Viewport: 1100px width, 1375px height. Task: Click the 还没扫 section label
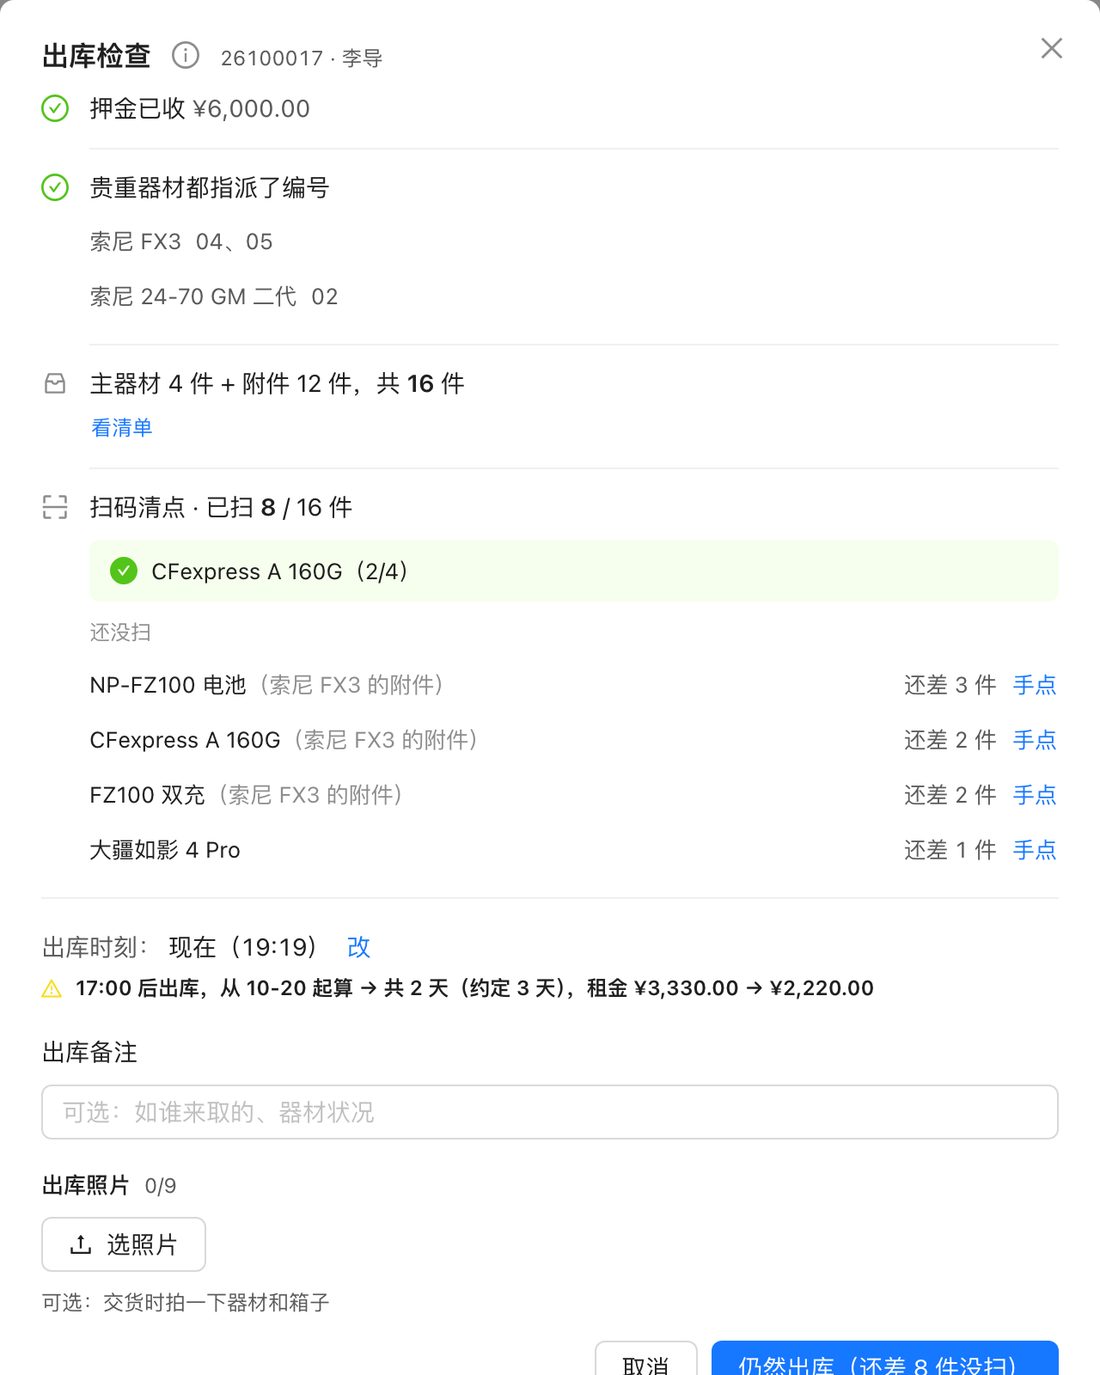pyautogui.click(x=121, y=632)
